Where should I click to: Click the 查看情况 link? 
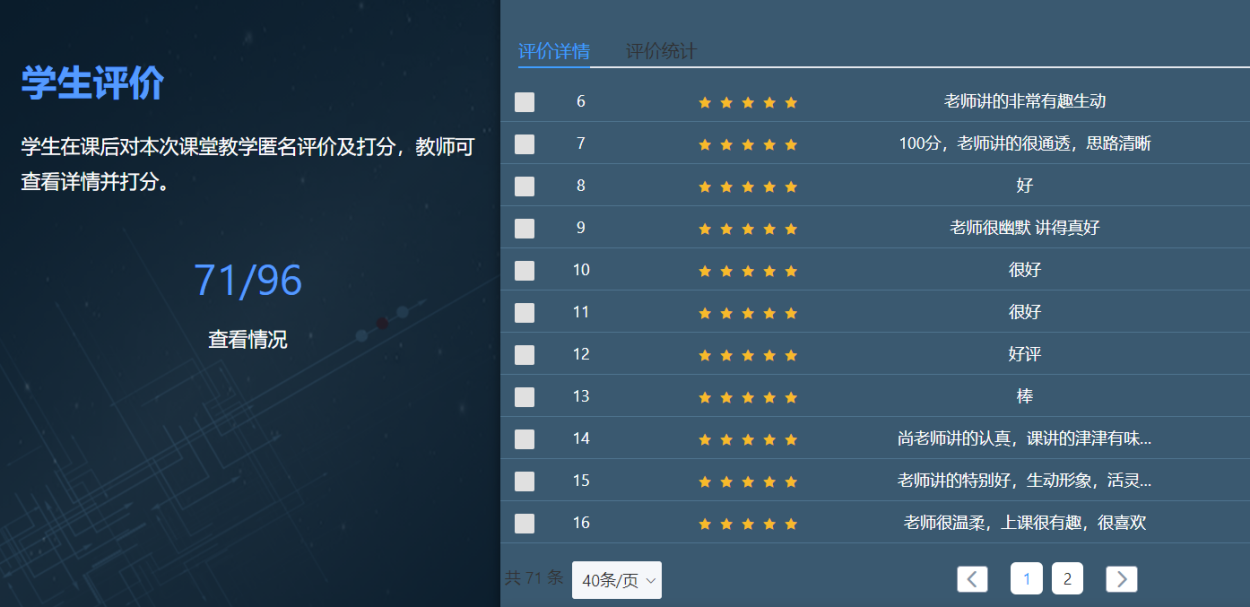tap(247, 340)
